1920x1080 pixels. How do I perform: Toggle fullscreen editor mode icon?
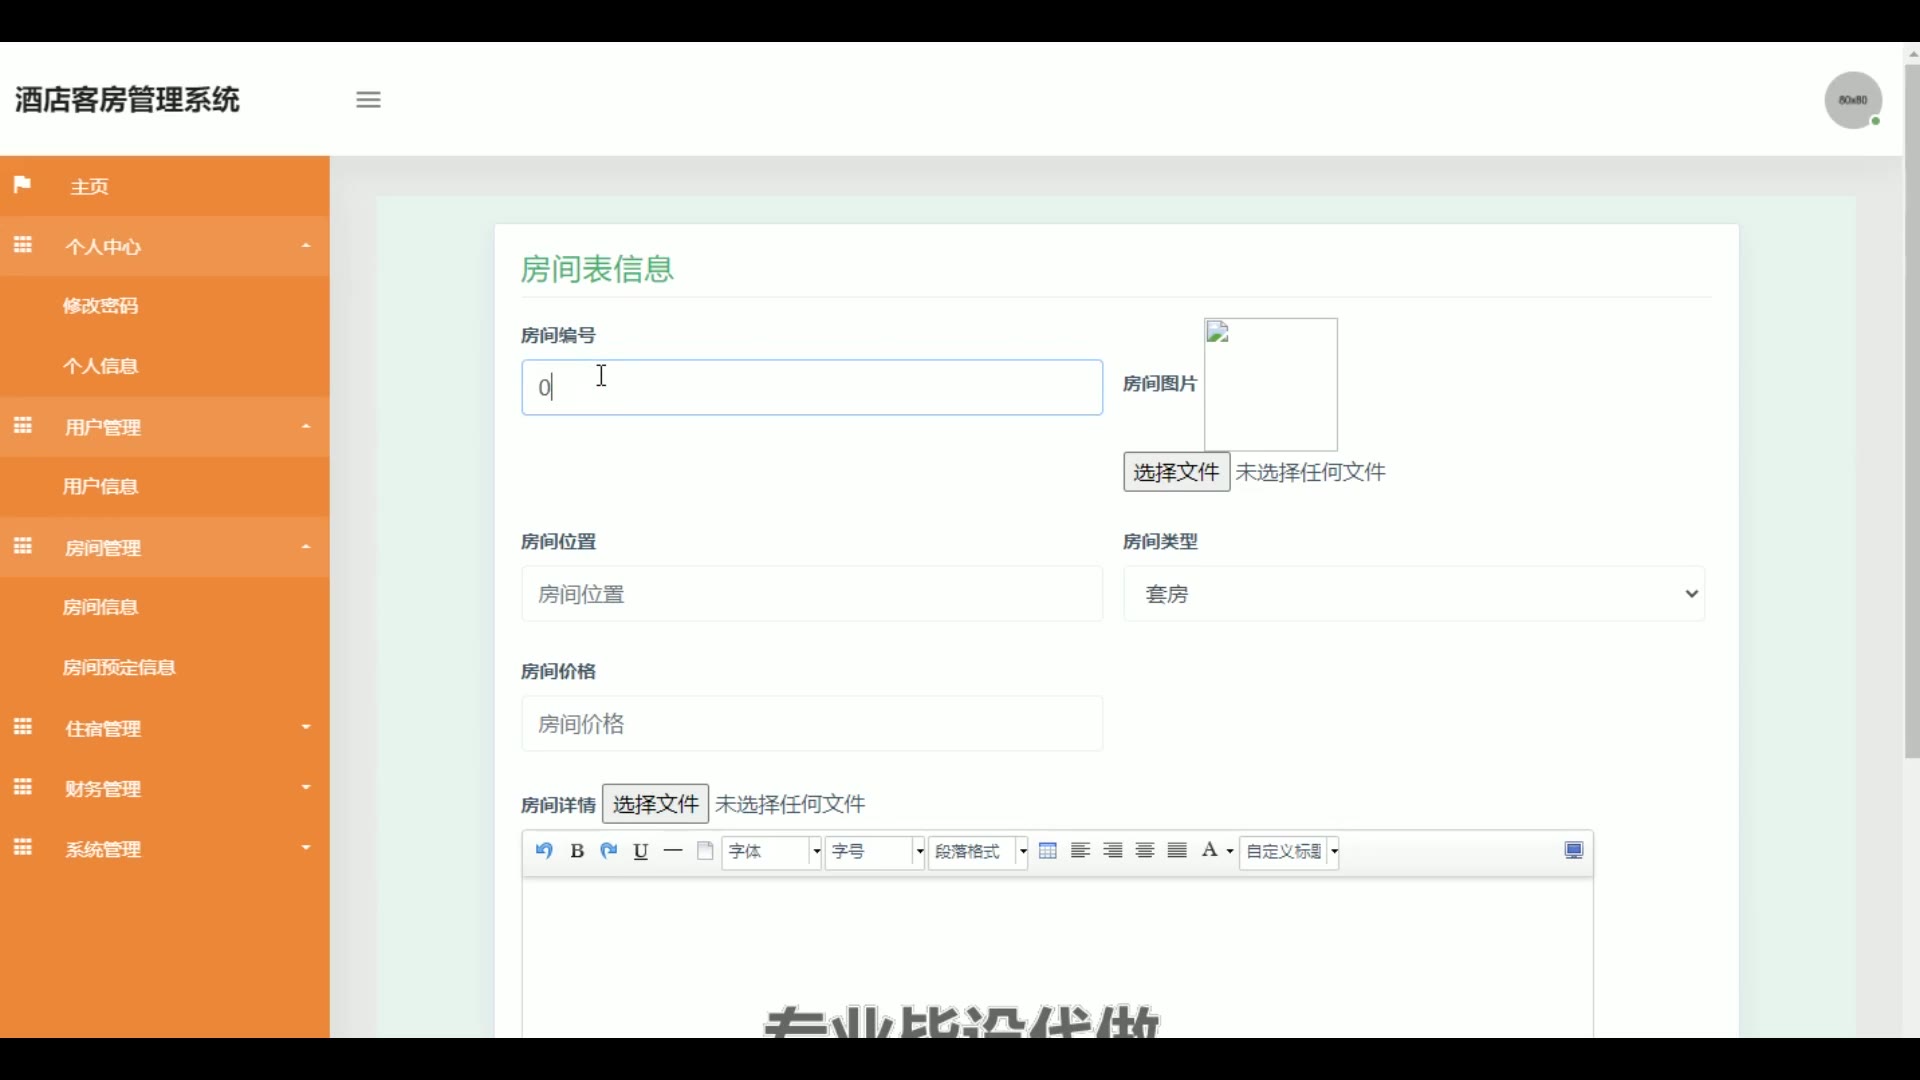[1573, 851]
